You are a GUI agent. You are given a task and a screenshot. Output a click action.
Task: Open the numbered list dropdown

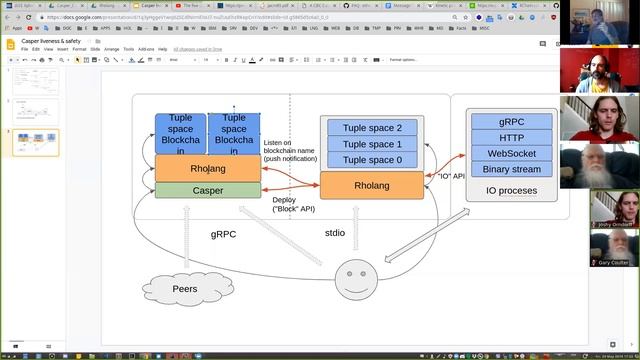320,60
